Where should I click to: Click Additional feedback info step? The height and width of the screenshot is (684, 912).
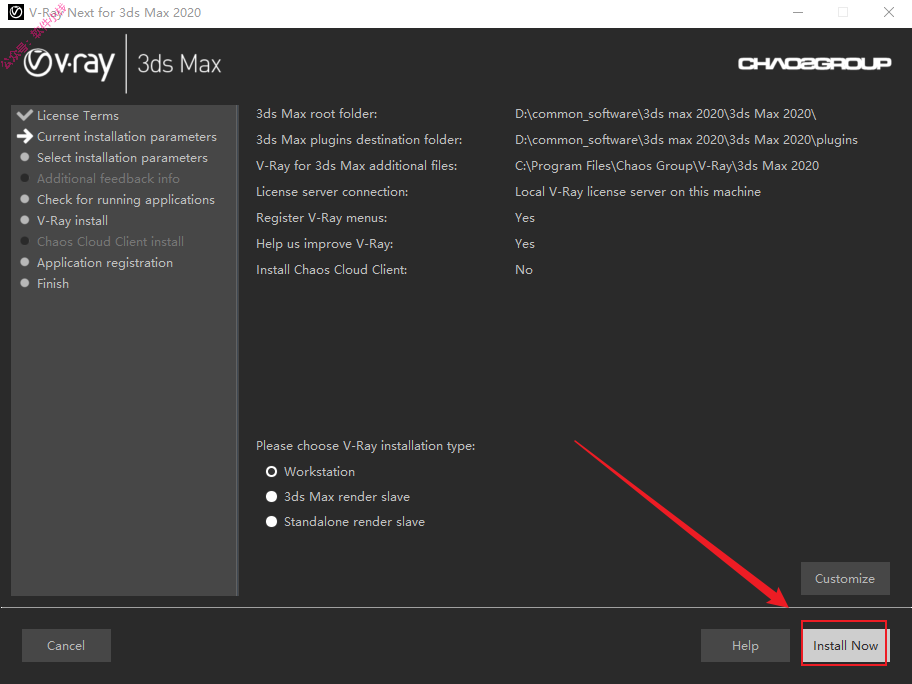[108, 179]
